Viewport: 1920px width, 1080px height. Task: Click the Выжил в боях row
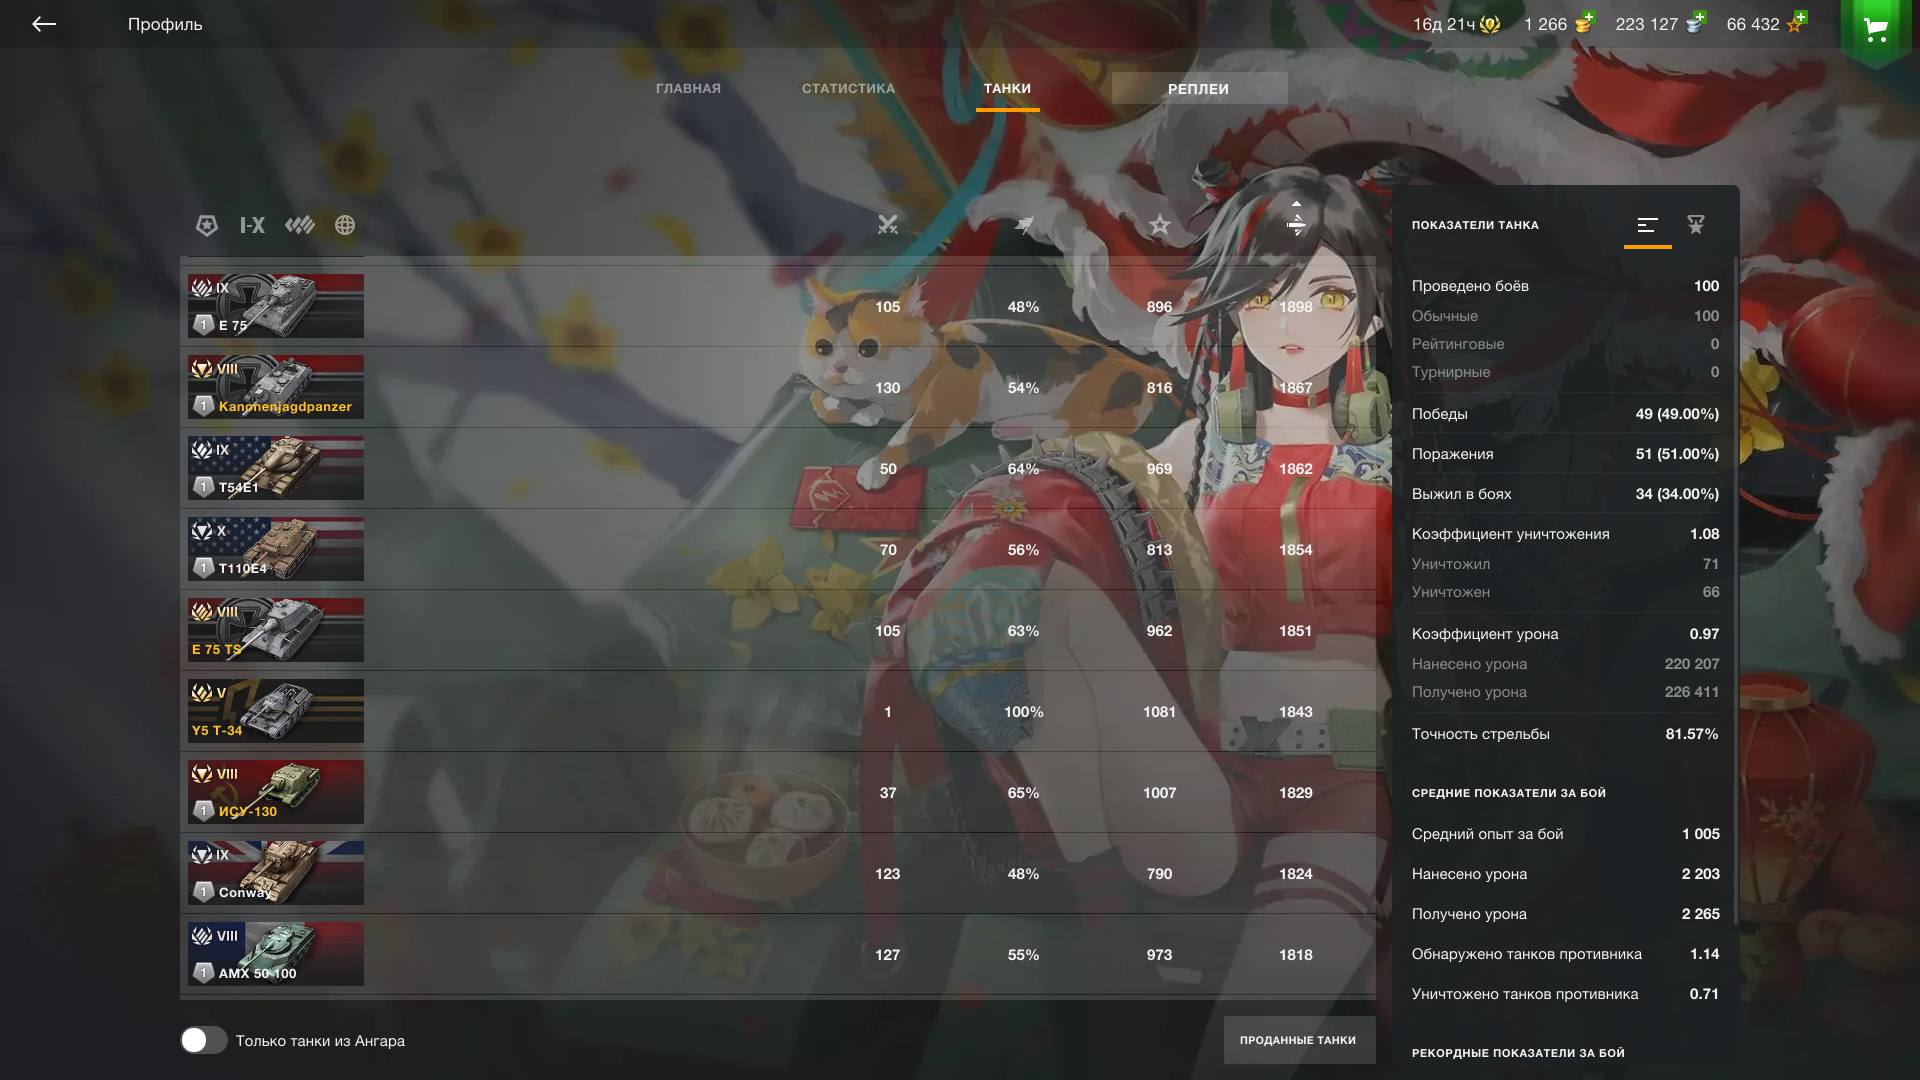click(x=1565, y=494)
